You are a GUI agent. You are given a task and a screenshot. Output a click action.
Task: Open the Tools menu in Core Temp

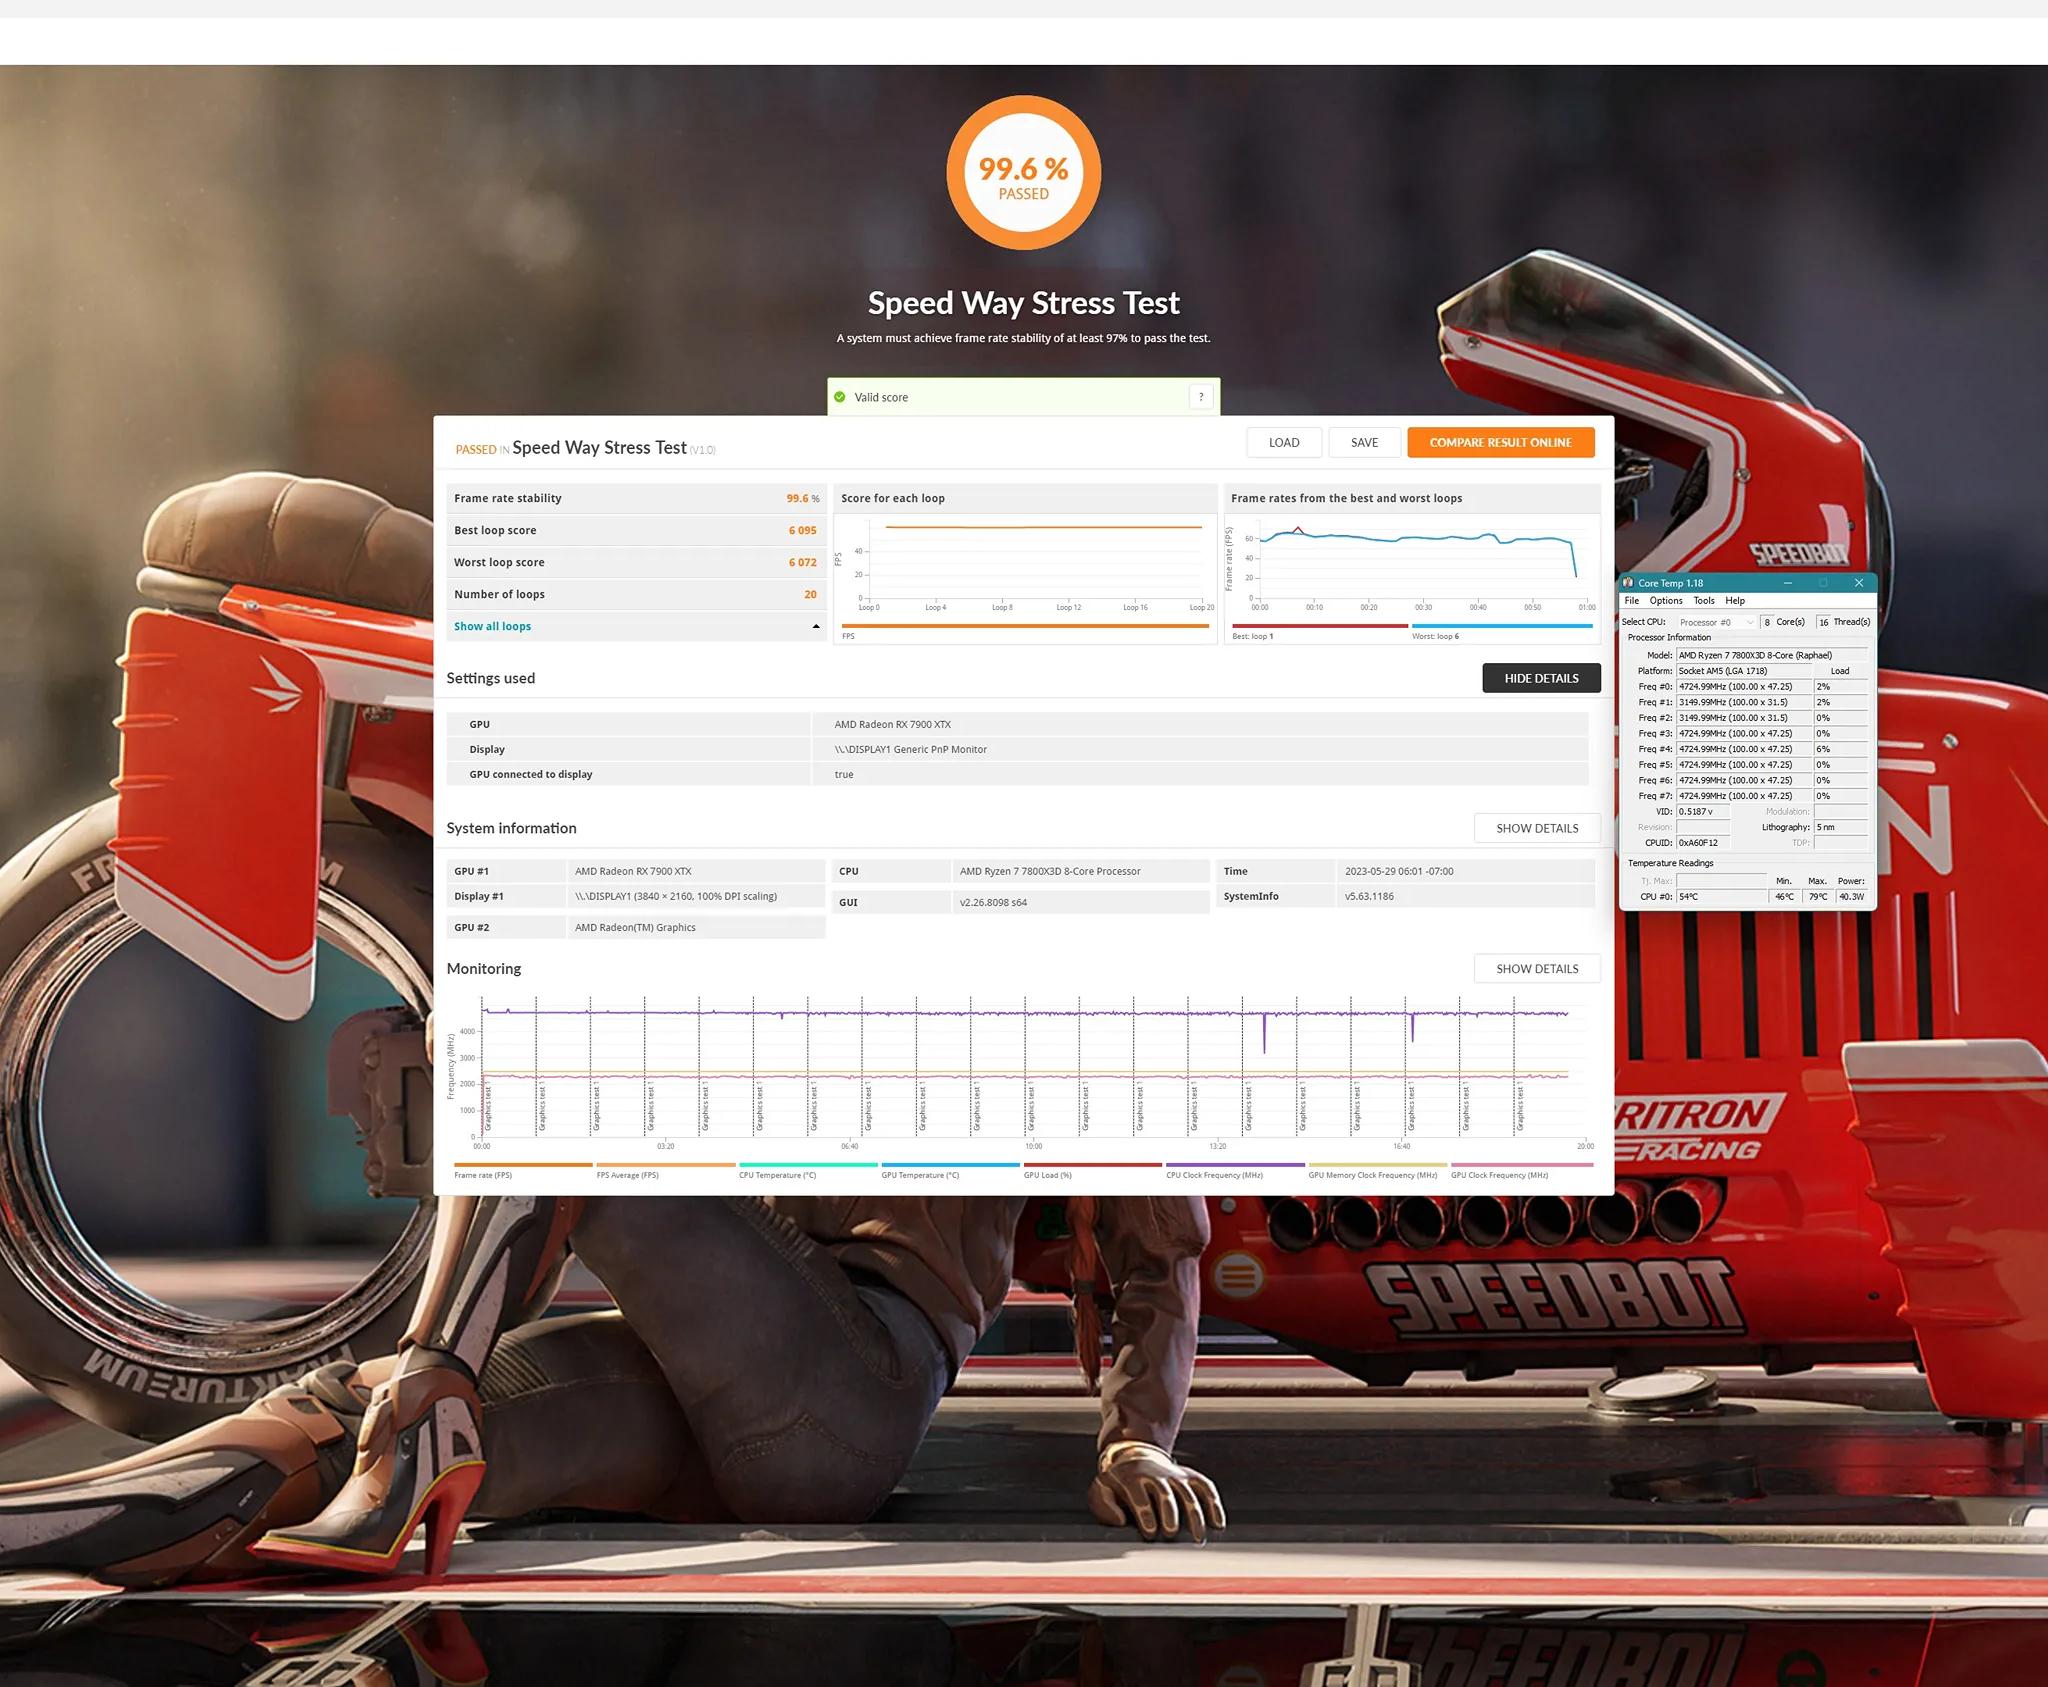coord(1704,601)
